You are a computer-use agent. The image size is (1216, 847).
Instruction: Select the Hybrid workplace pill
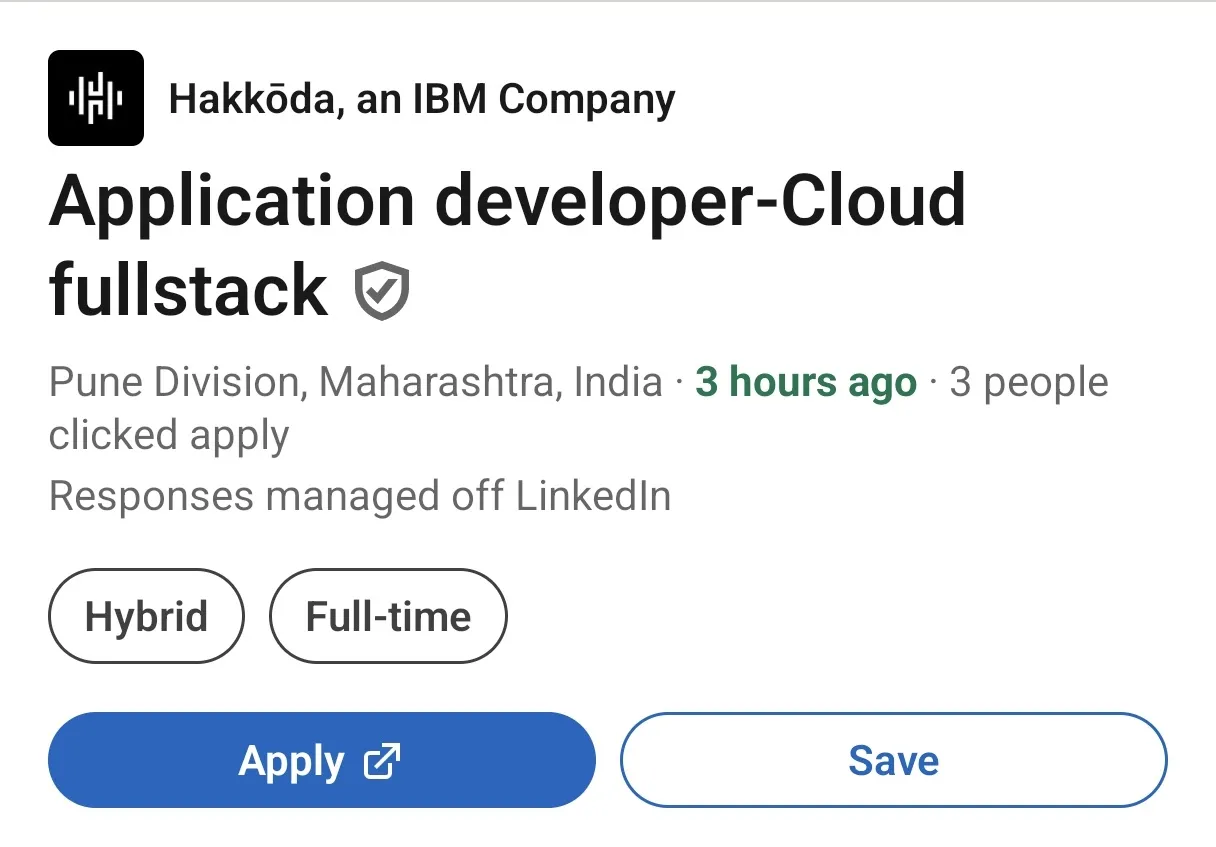[x=146, y=616]
